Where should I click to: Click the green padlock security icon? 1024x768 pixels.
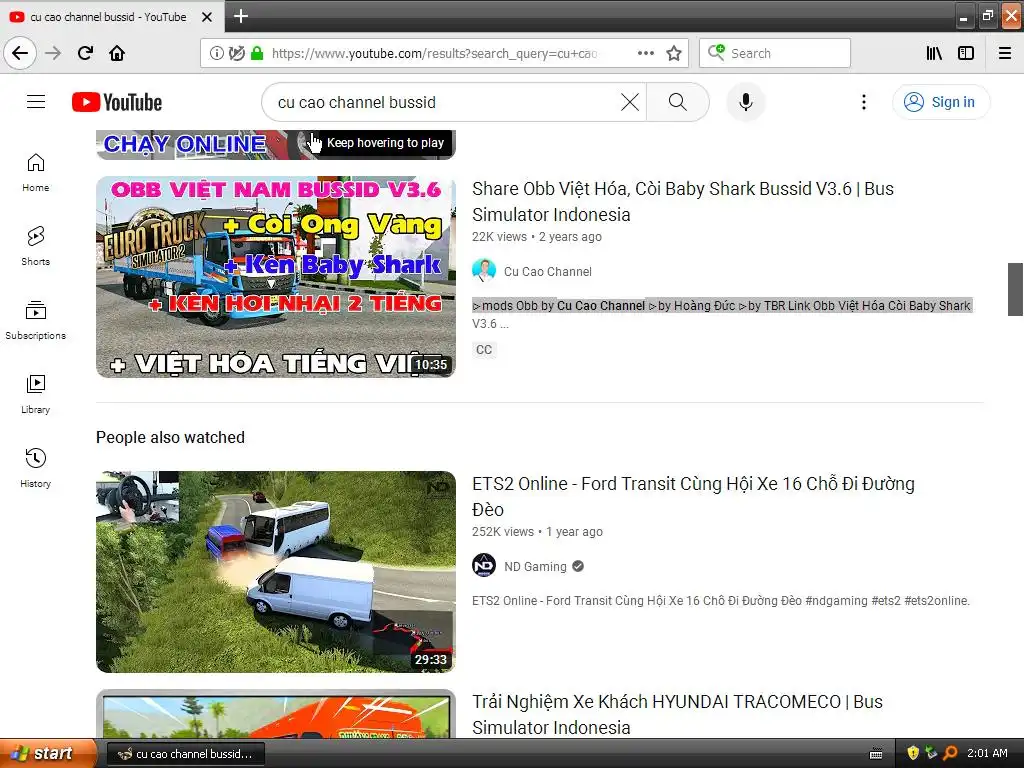[x=257, y=54]
